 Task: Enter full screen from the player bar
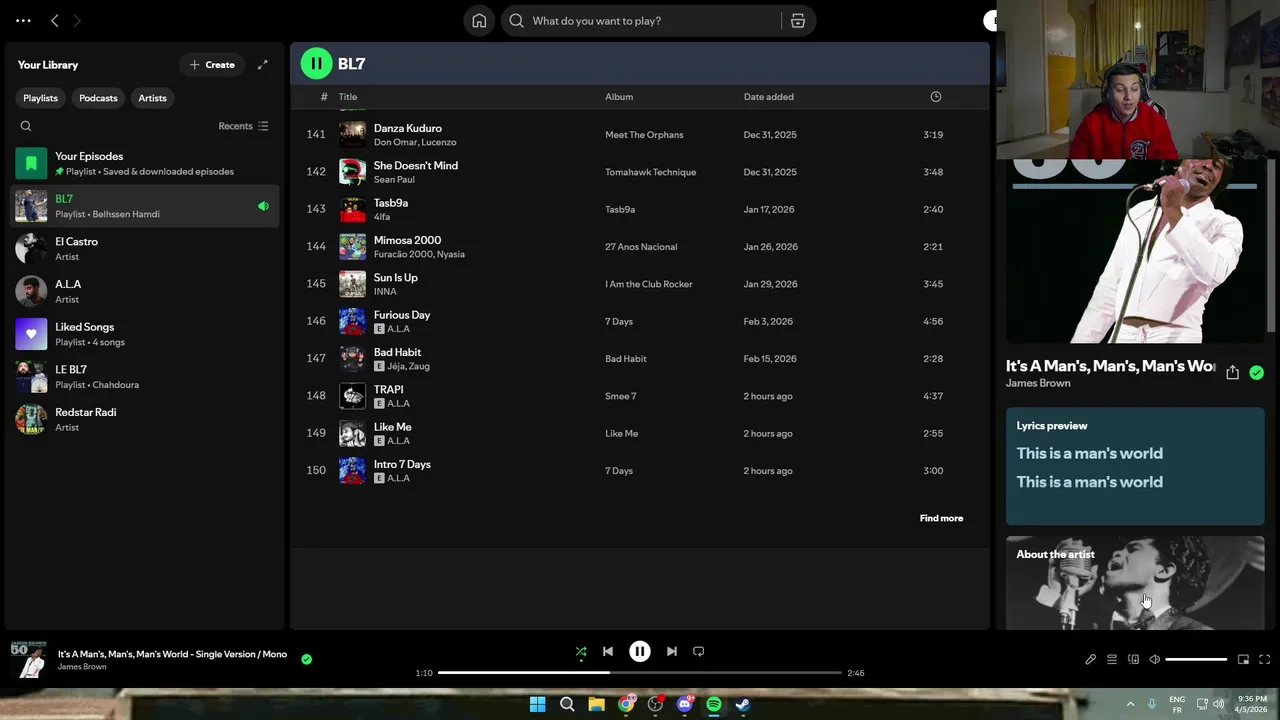point(1264,659)
